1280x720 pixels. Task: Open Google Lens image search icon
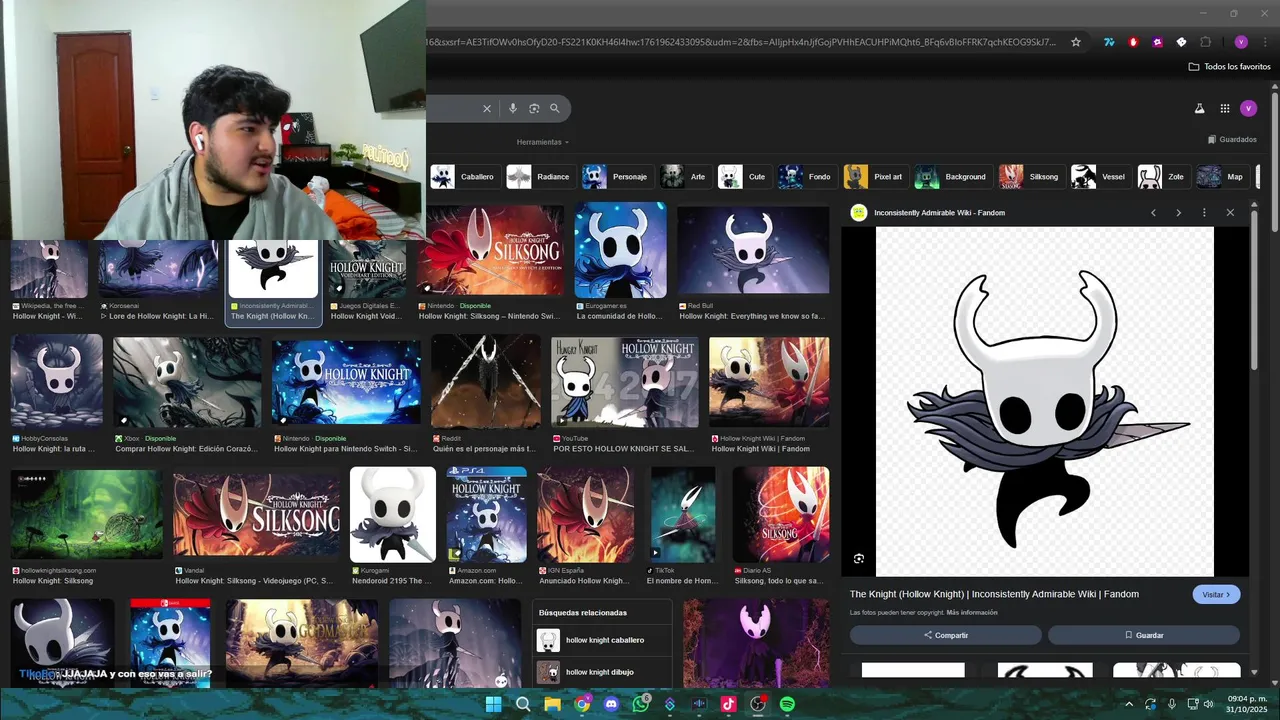(534, 108)
